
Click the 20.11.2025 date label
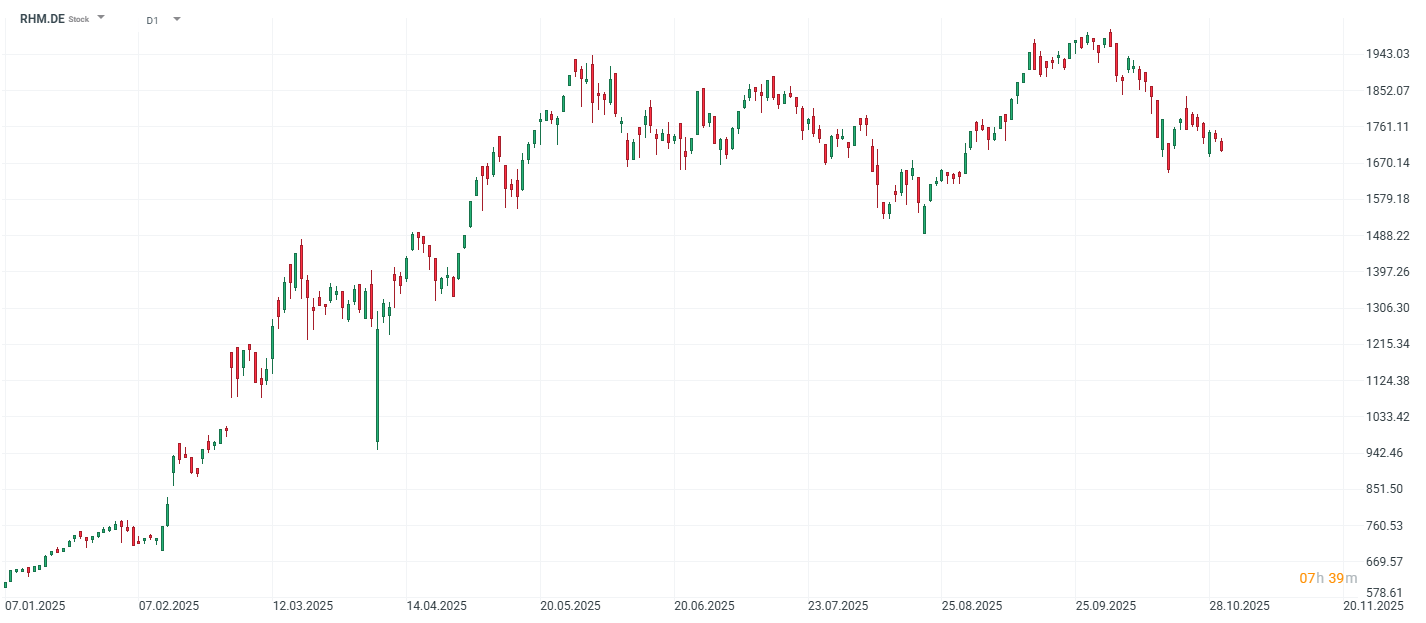(x=1373, y=606)
